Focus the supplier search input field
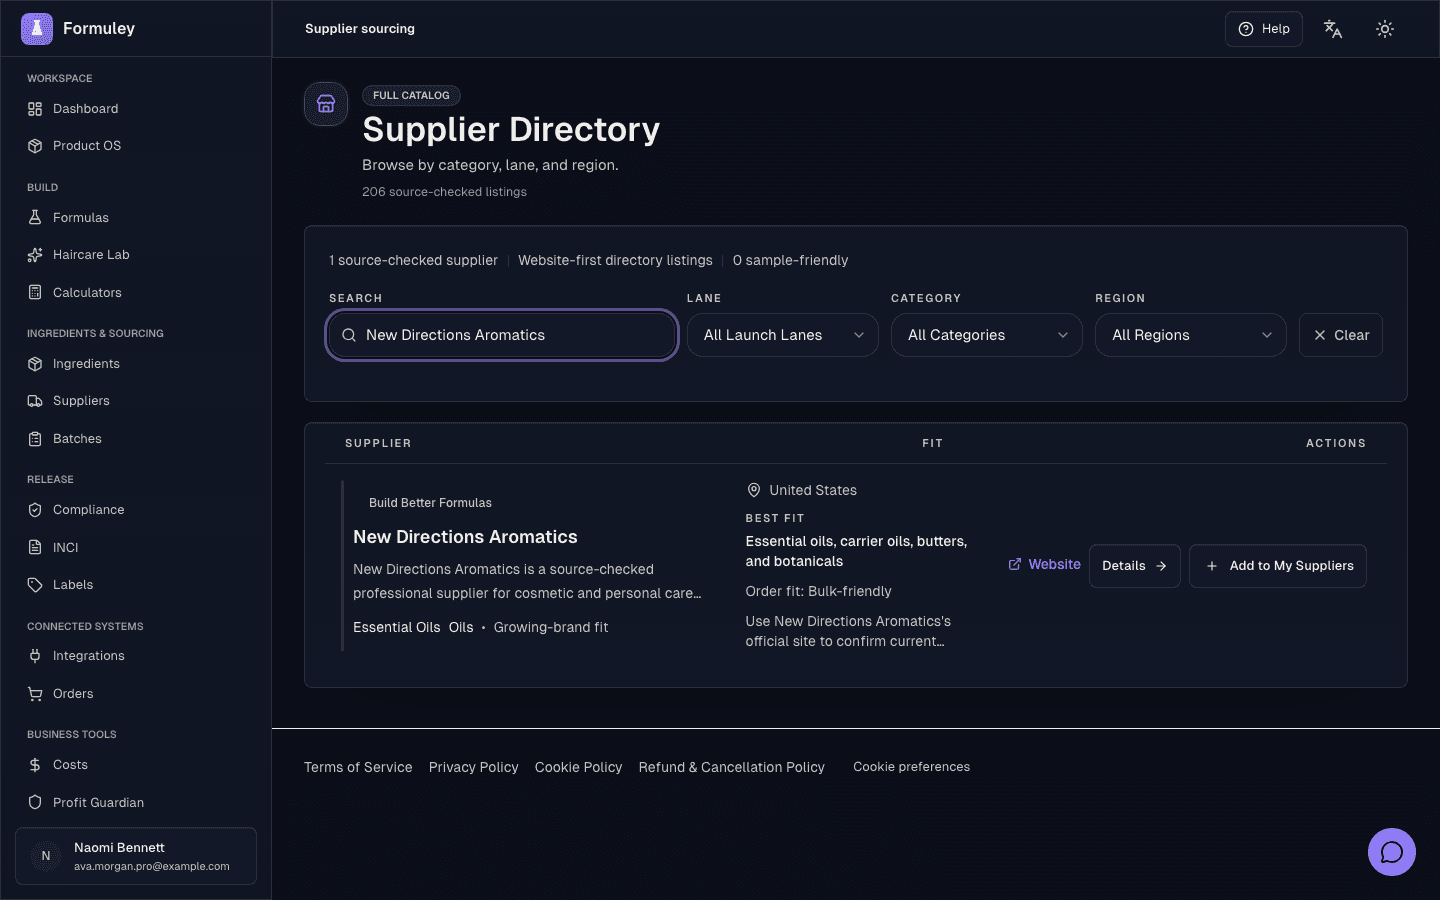The image size is (1440, 900). click(502, 335)
